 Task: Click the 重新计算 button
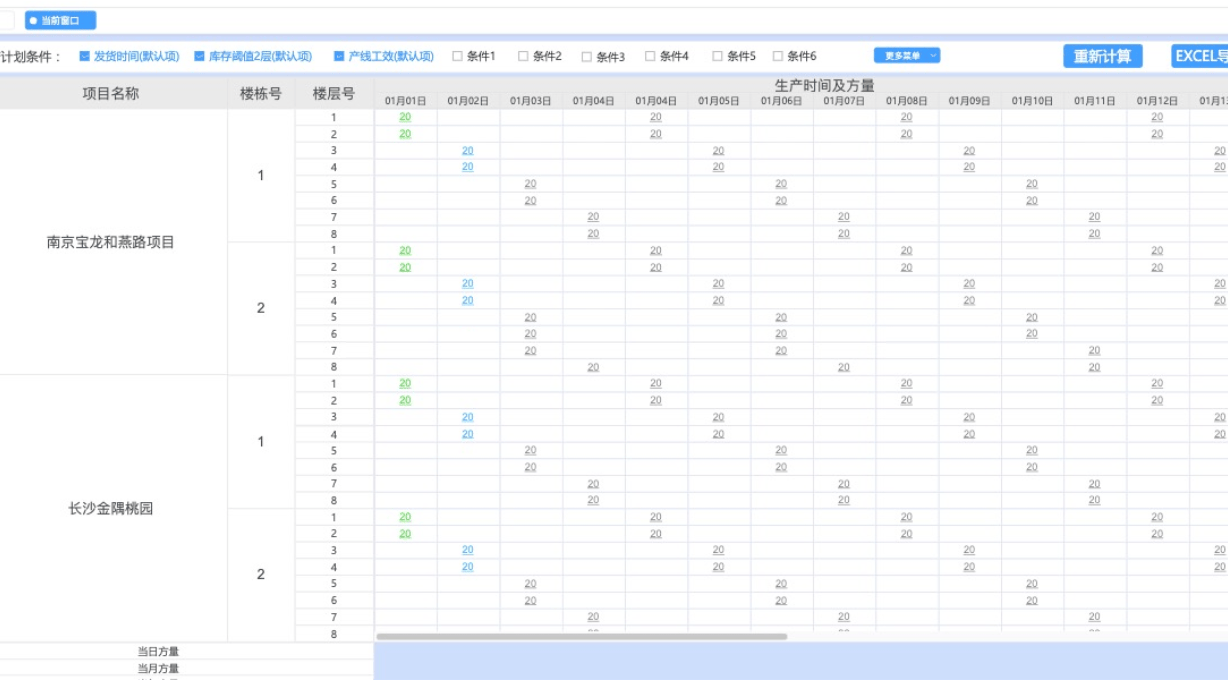pos(1102,56)
